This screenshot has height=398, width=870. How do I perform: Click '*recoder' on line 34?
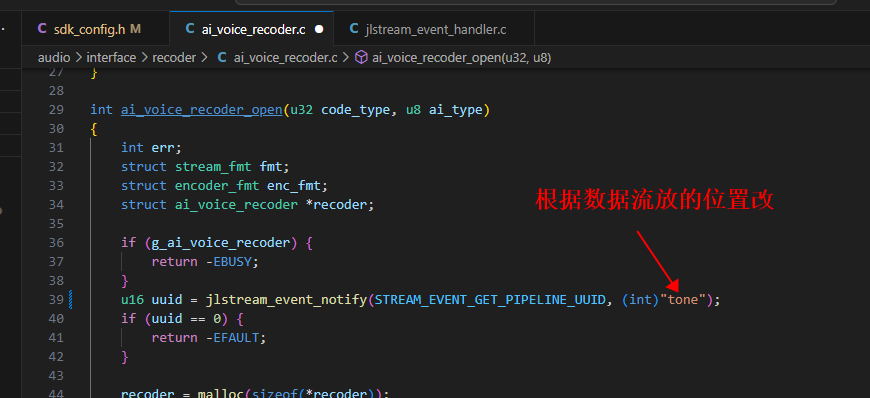(336, 205)
